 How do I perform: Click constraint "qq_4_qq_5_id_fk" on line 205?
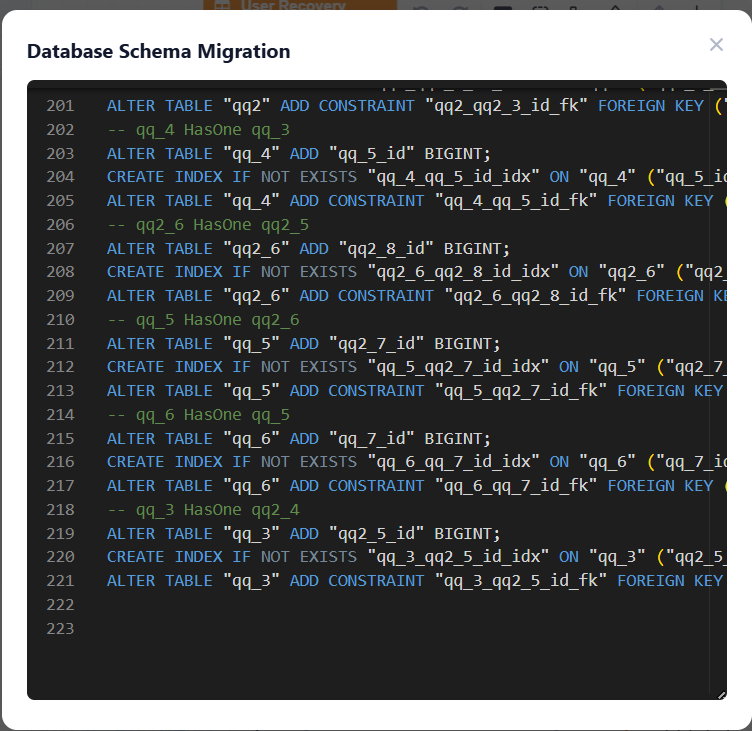(x=516, y=200)
